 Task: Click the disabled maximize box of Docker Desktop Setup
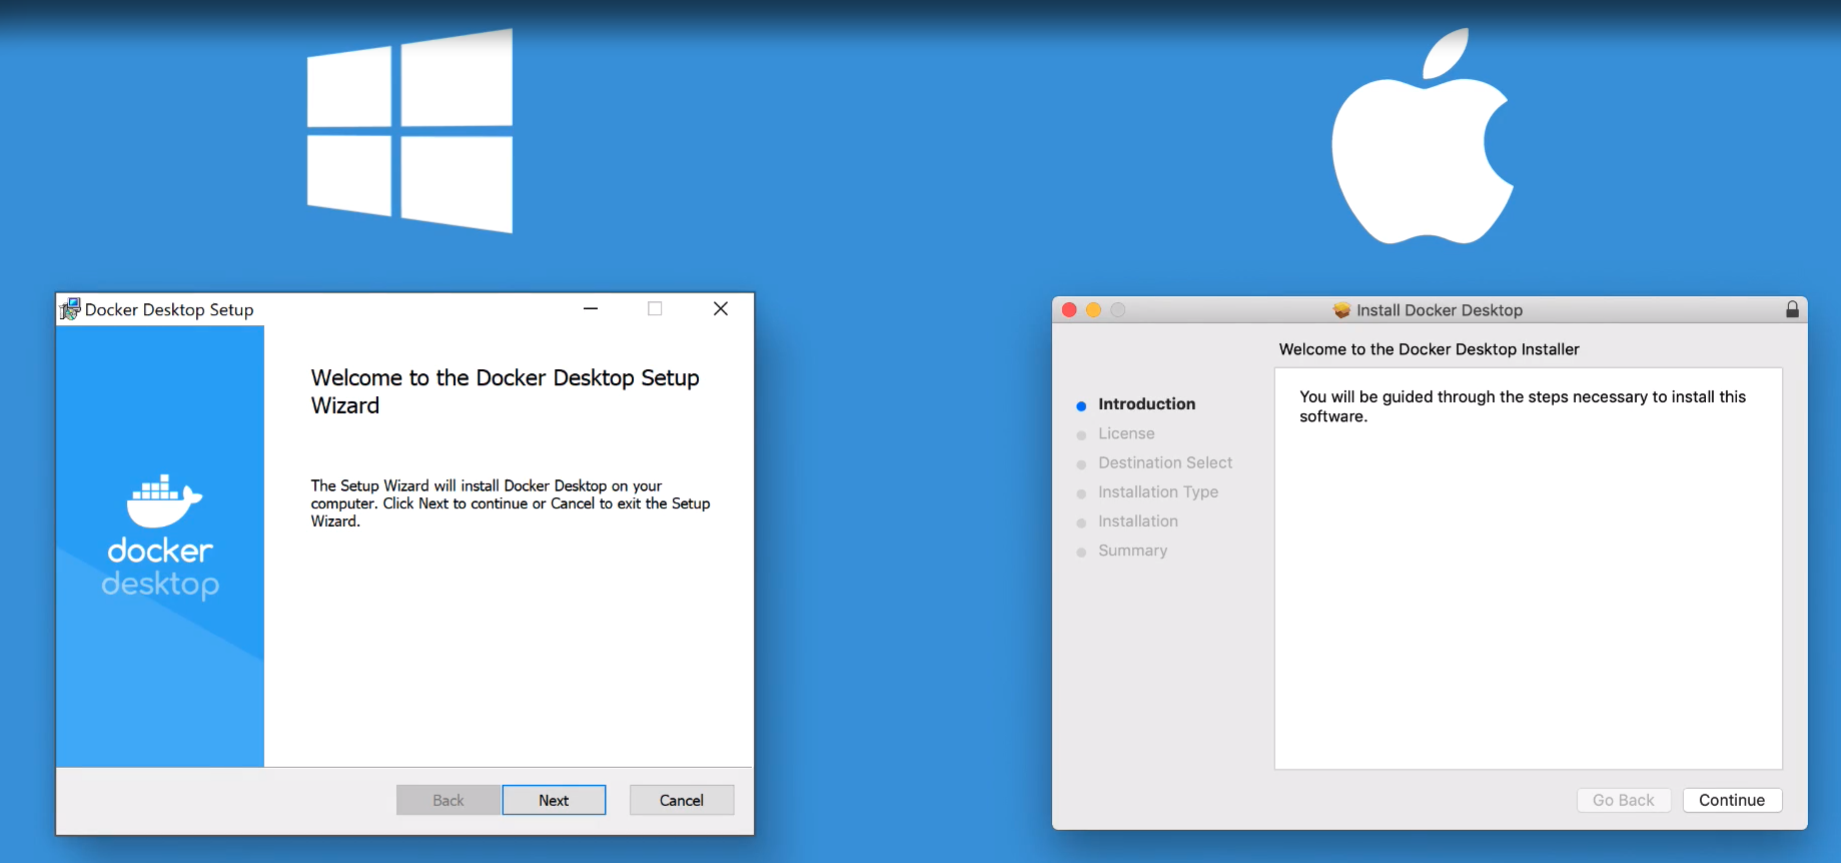tap(655, 309)
